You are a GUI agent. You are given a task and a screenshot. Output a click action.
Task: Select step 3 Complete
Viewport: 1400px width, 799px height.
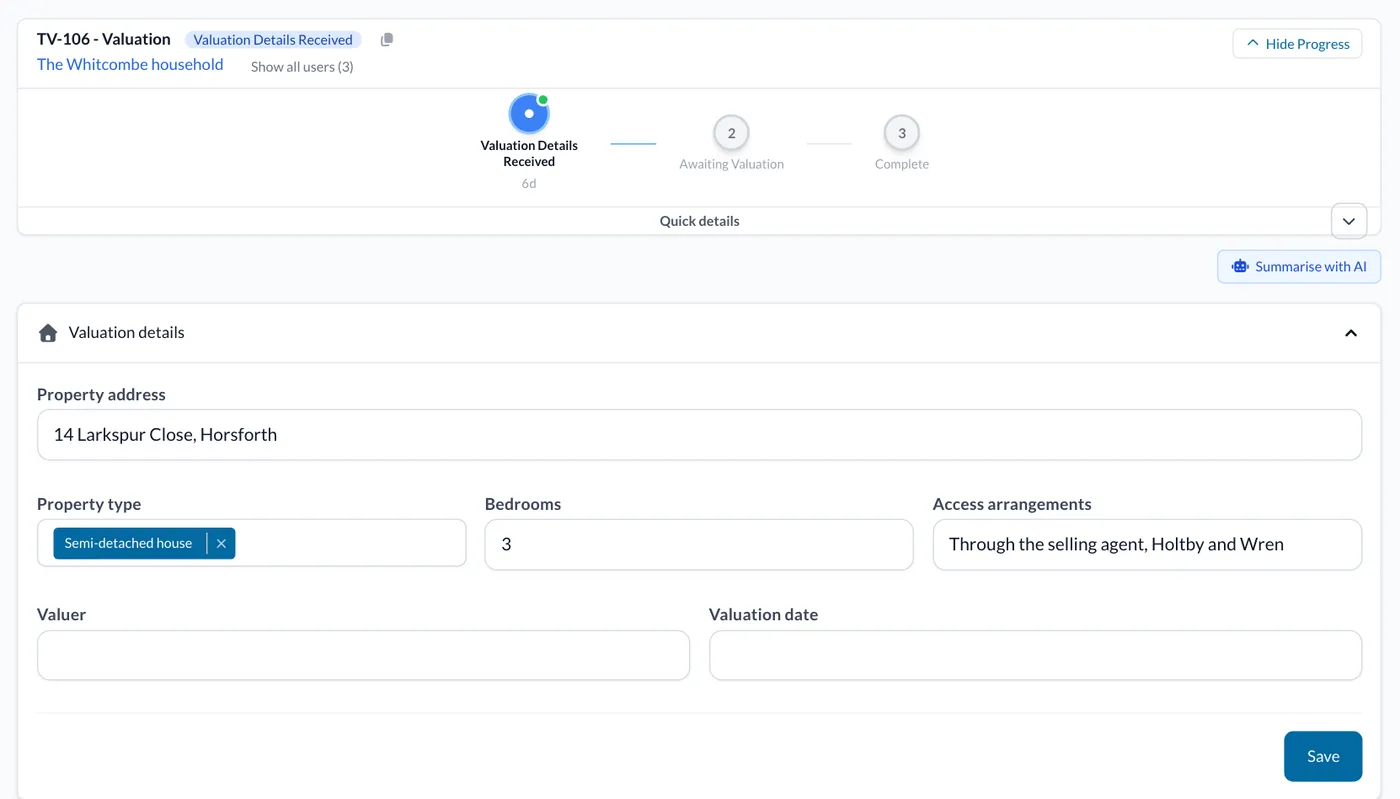tap(902, 133)
